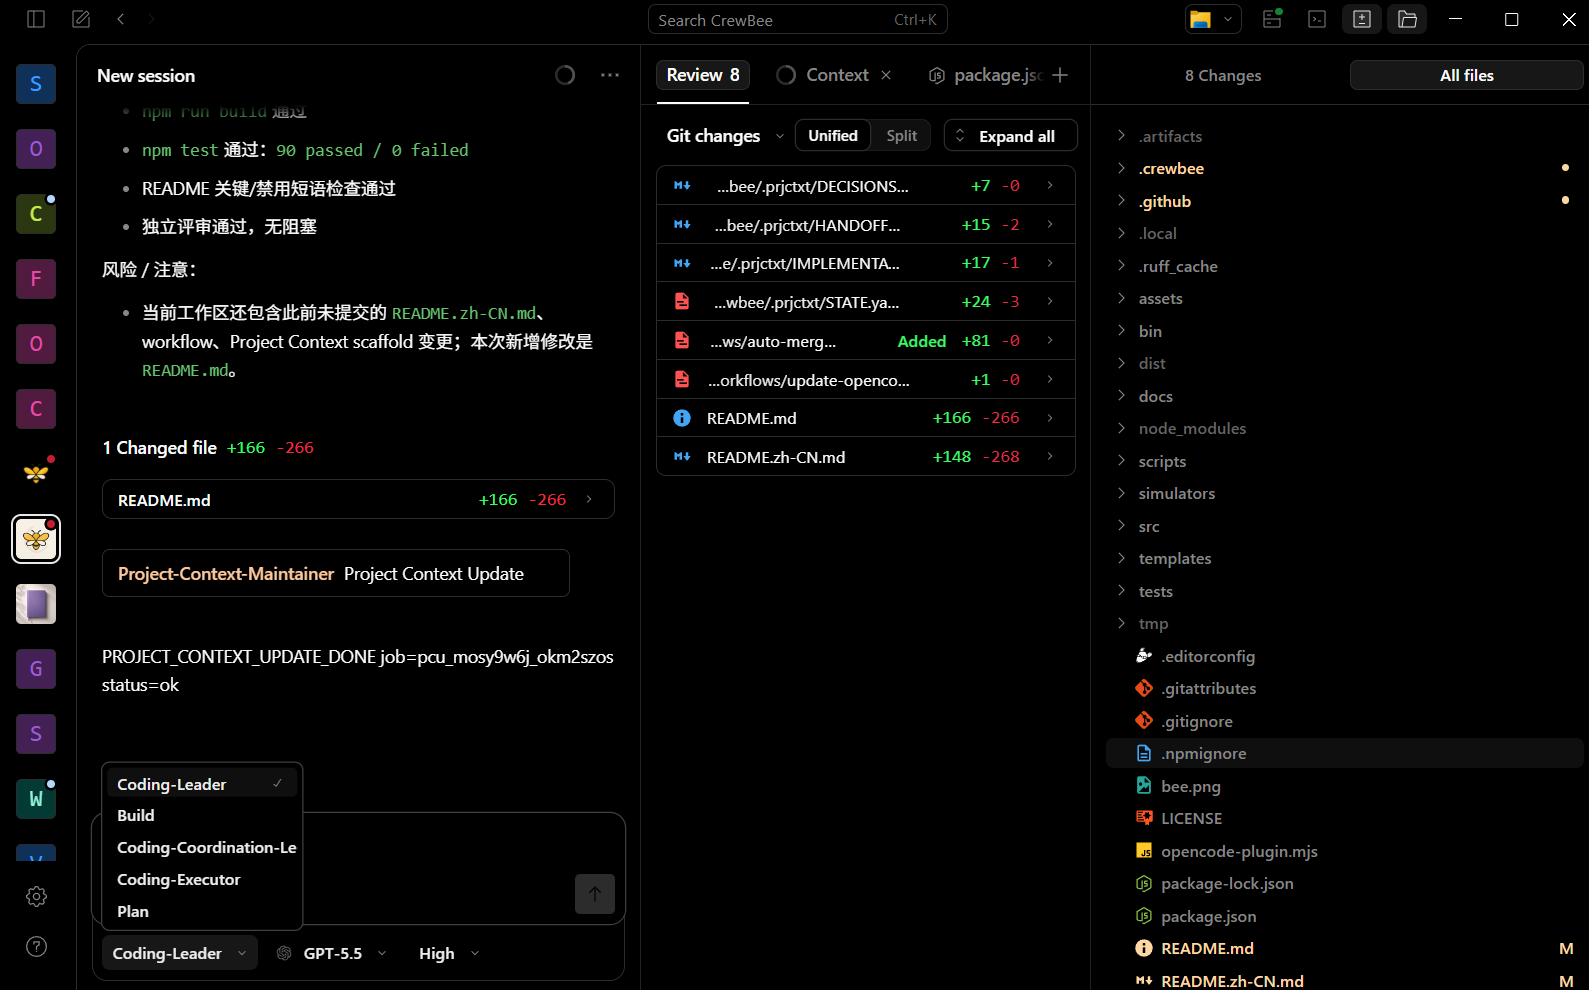Open the Git changes dropdown

725,136
